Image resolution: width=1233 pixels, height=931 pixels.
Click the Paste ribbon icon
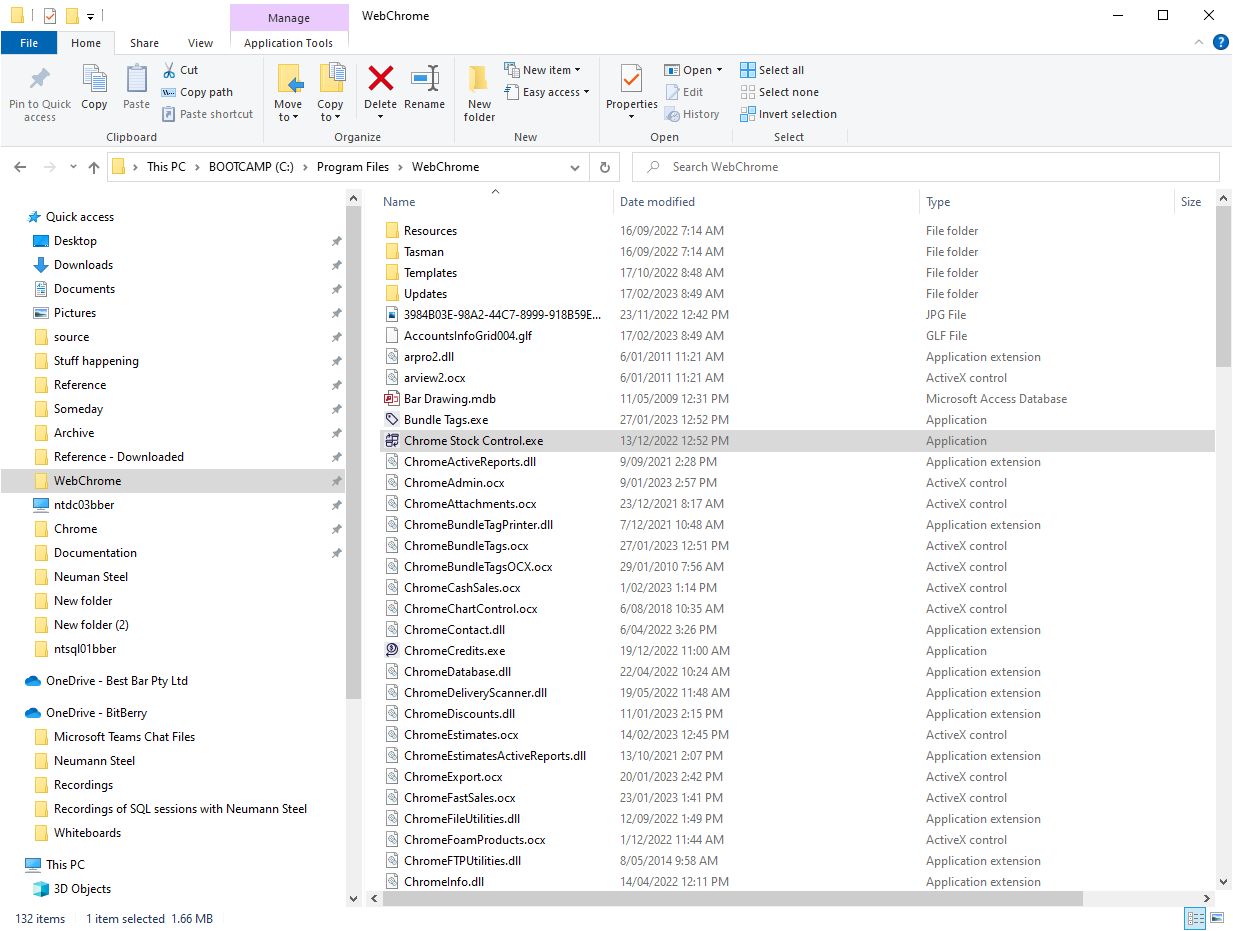(137, 79)
